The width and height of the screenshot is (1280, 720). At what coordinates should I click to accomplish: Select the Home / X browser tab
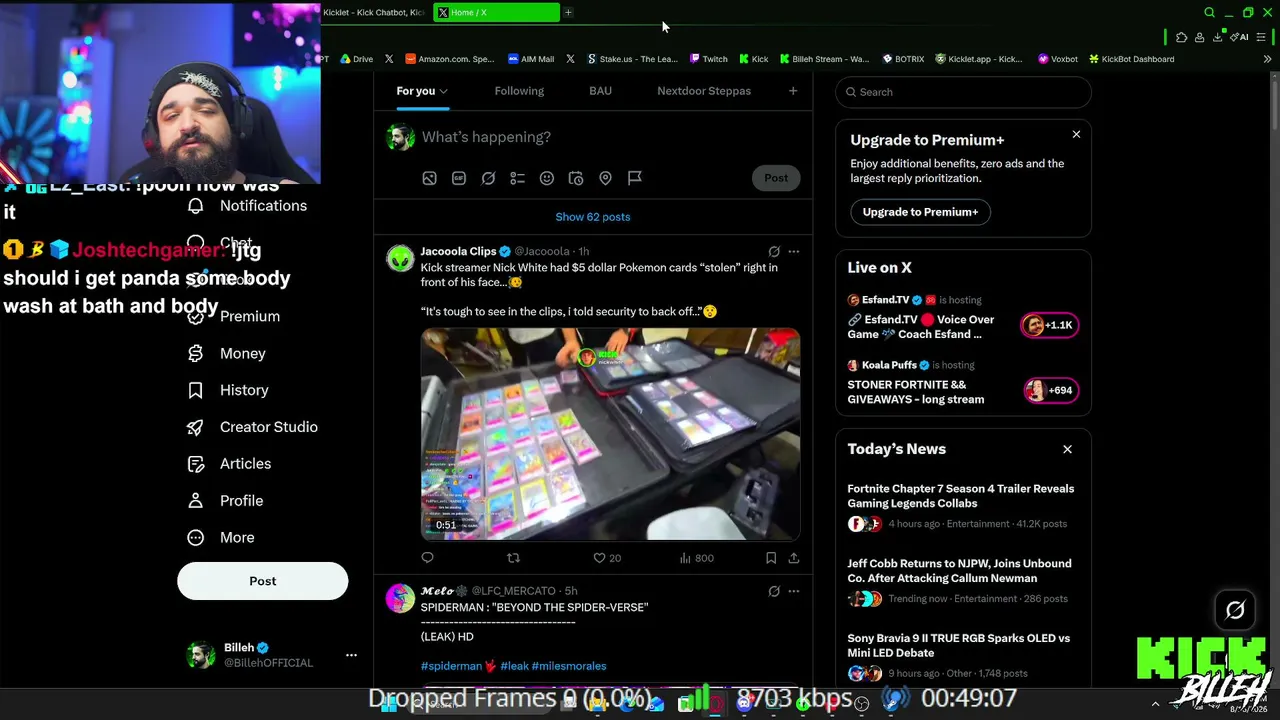point(497,13)
